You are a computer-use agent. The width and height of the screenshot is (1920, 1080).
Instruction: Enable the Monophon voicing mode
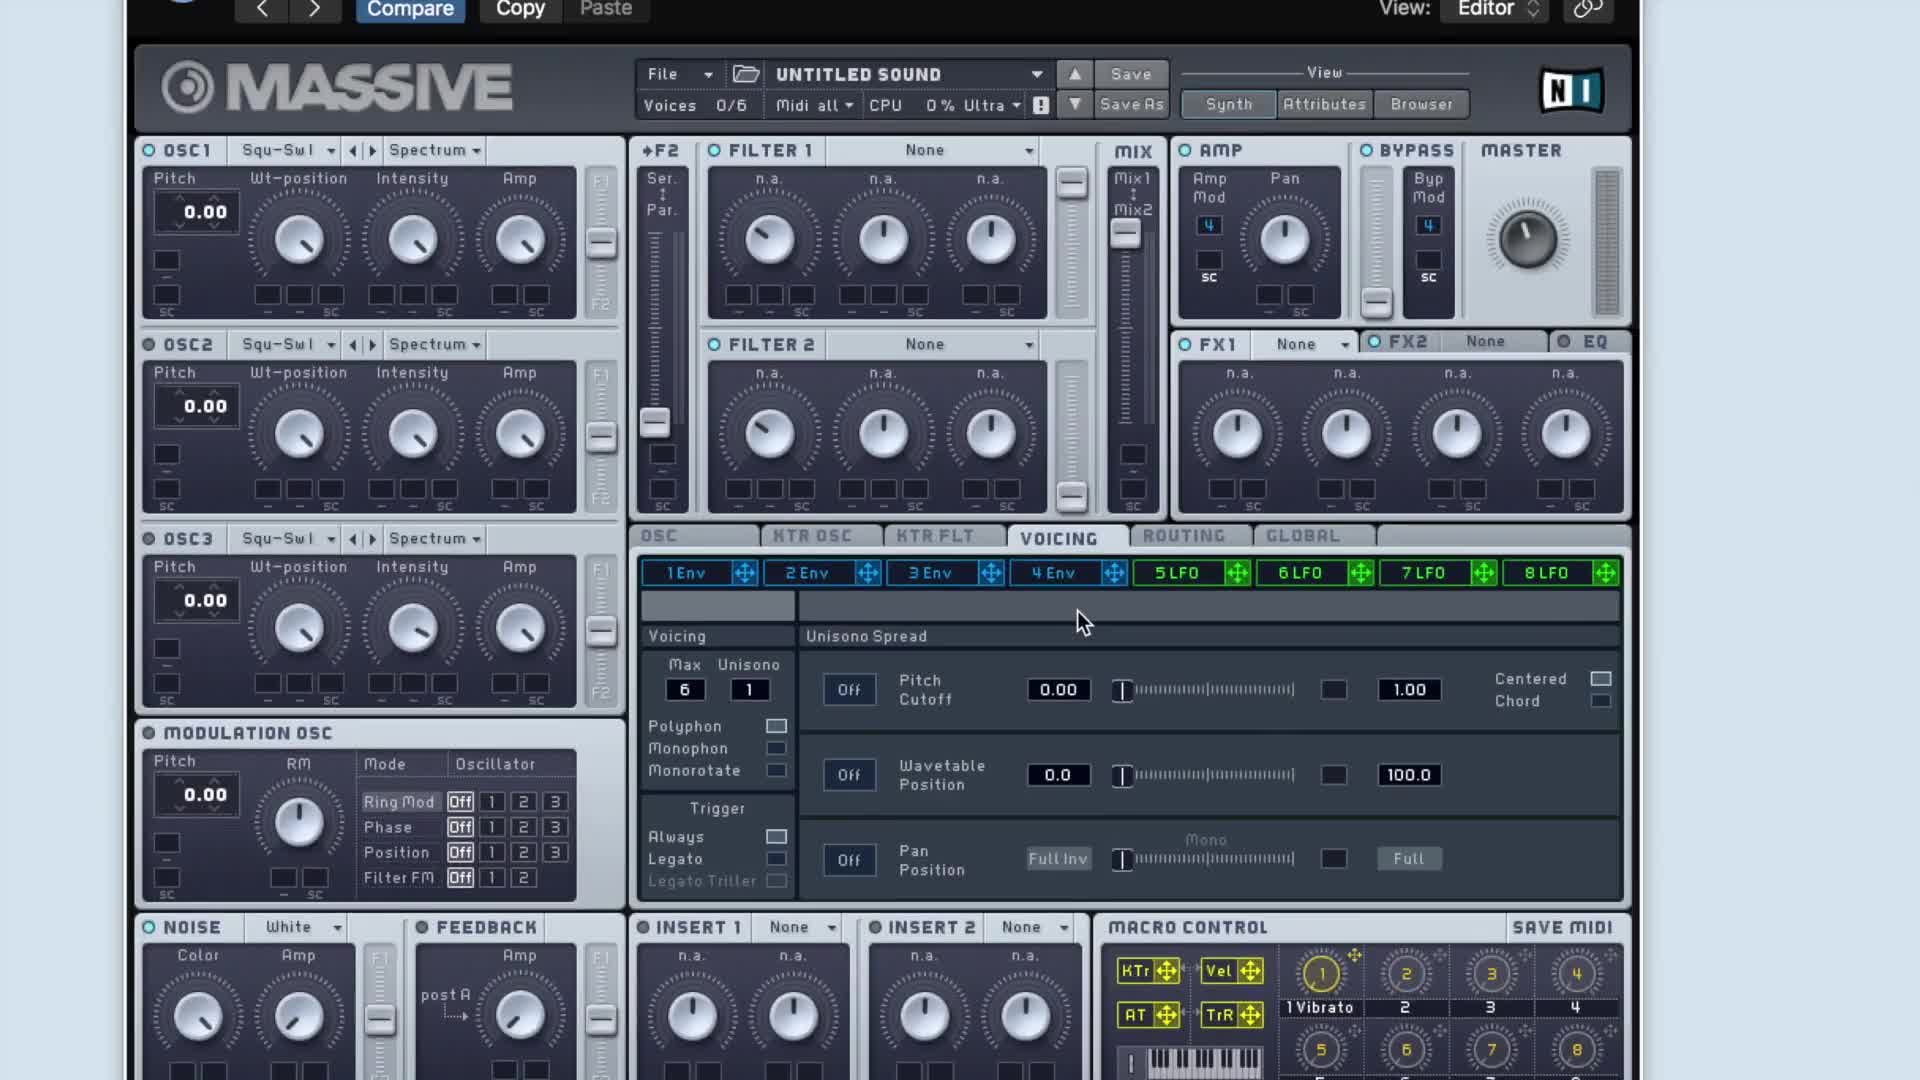click(776, 748)
